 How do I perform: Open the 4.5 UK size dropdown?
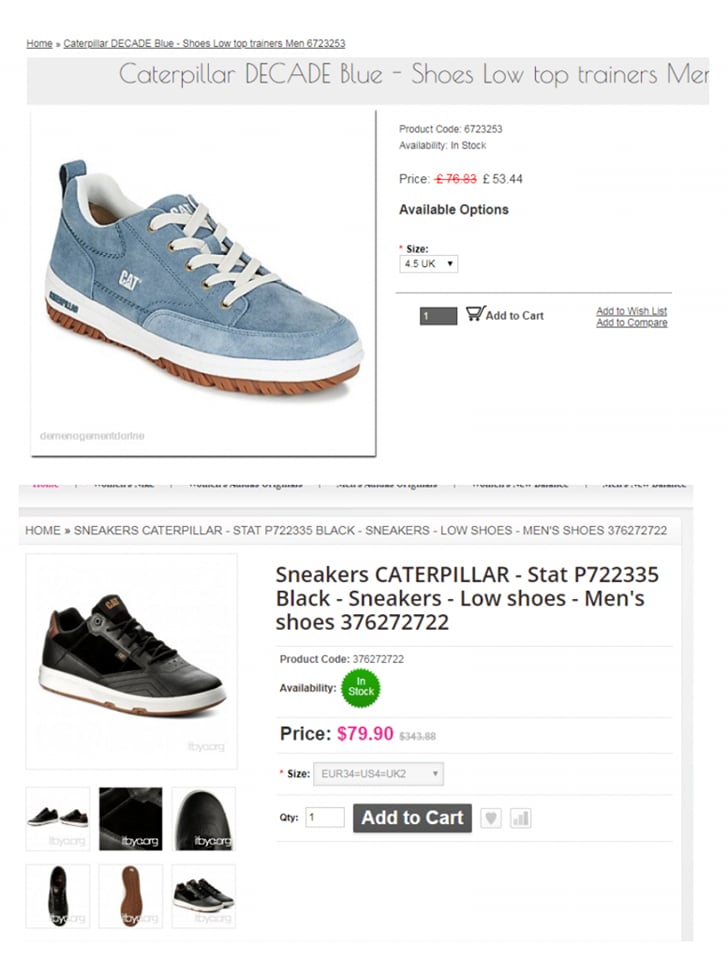click(x=429, y=264)
